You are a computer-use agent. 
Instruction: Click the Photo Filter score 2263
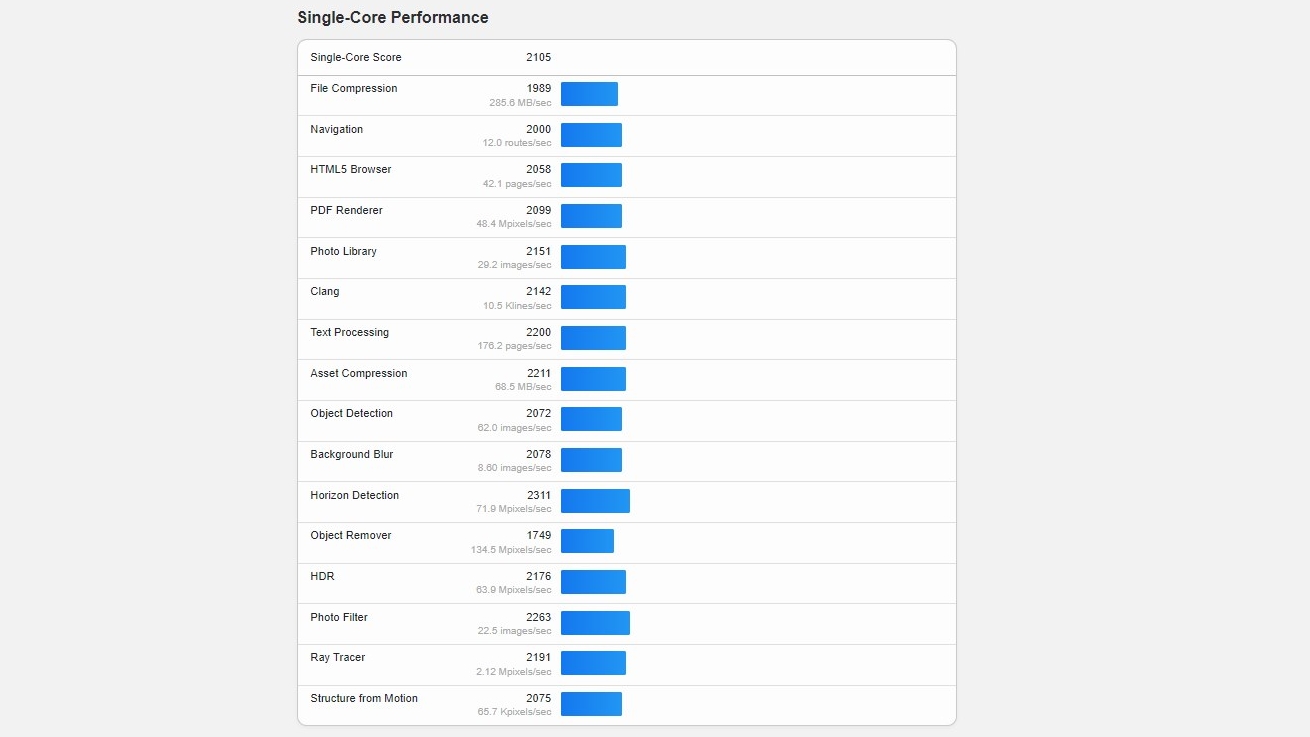click(538, 618)
